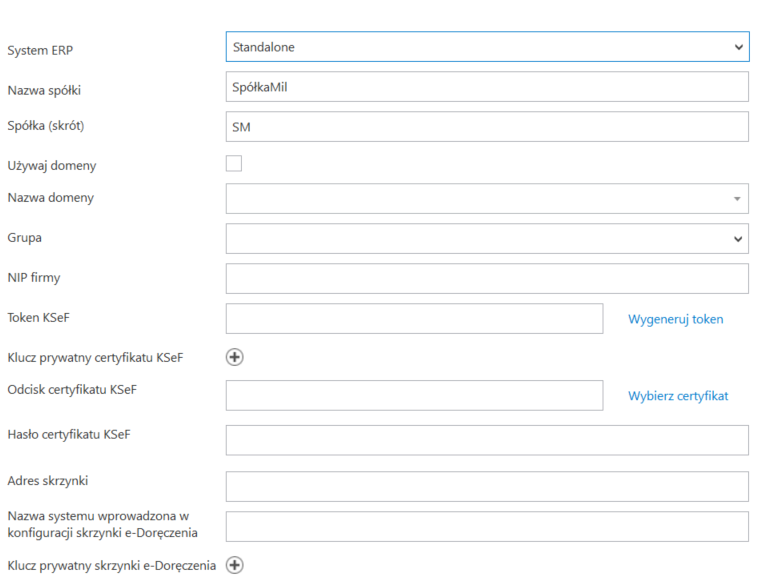Click plus icon for Klucz prywatny skrzynki e-Doręczenia
This screenshot has width=758, height=576.
[235, 565]
